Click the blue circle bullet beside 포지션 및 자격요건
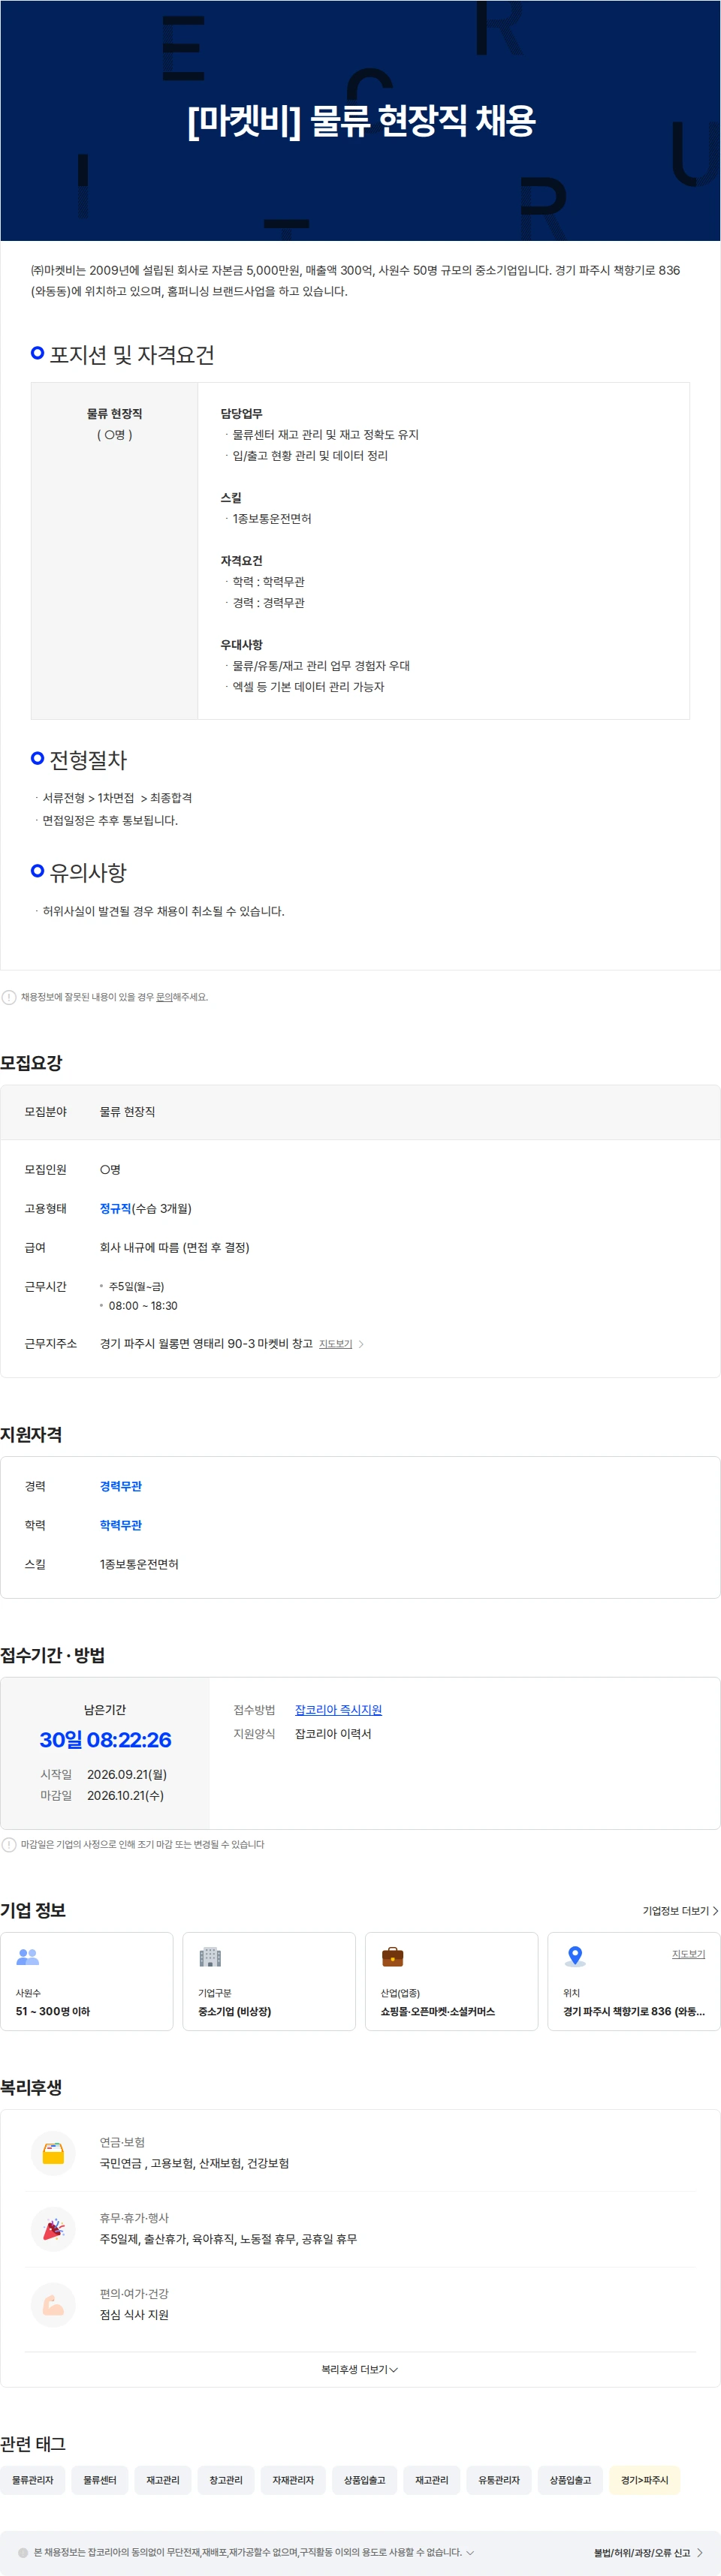 pos(37,353)
